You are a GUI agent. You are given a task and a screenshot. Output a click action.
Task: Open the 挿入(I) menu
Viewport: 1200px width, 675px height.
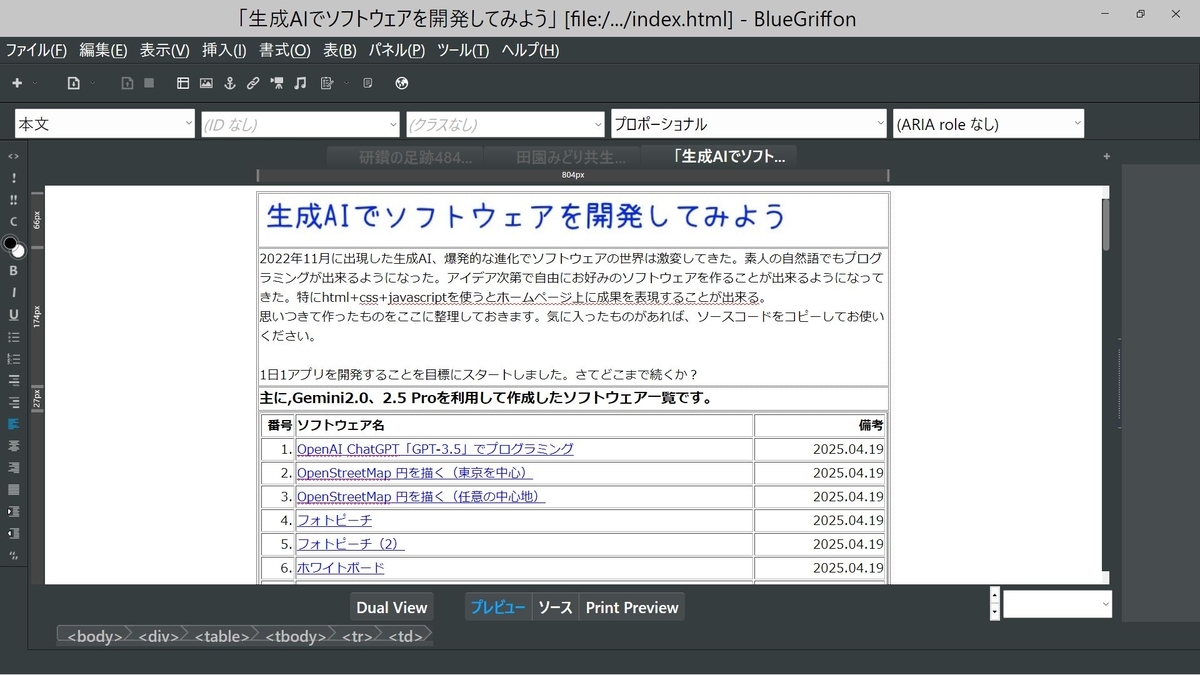pos(225,51)
